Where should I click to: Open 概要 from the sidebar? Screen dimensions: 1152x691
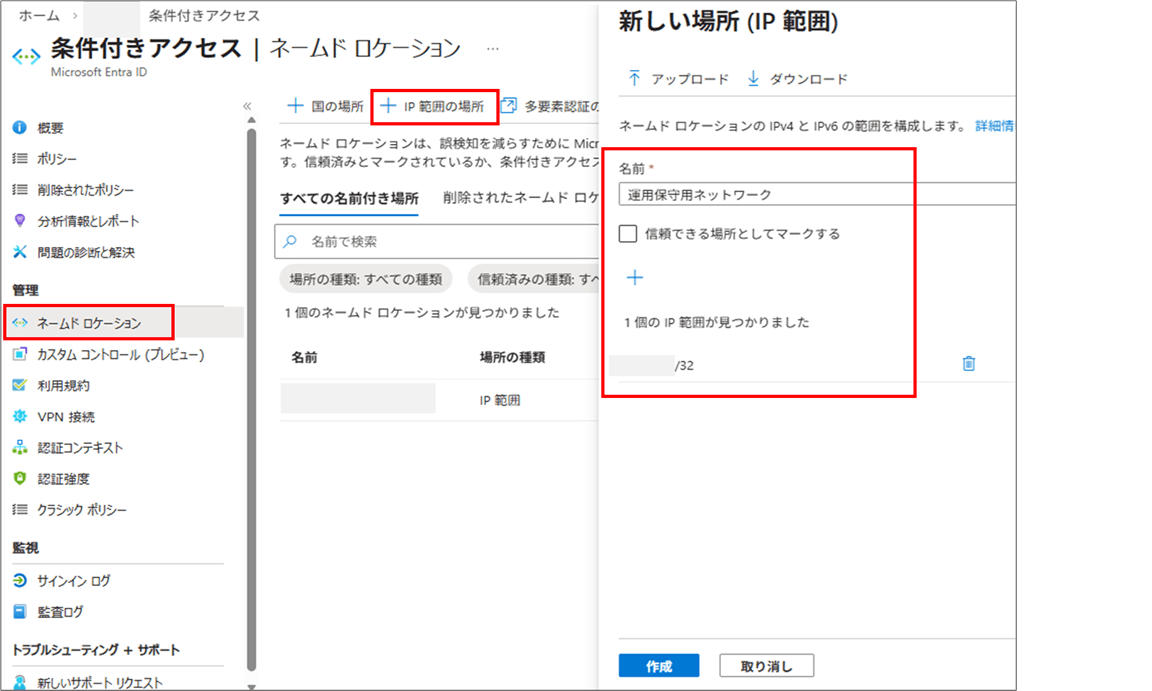50,128
